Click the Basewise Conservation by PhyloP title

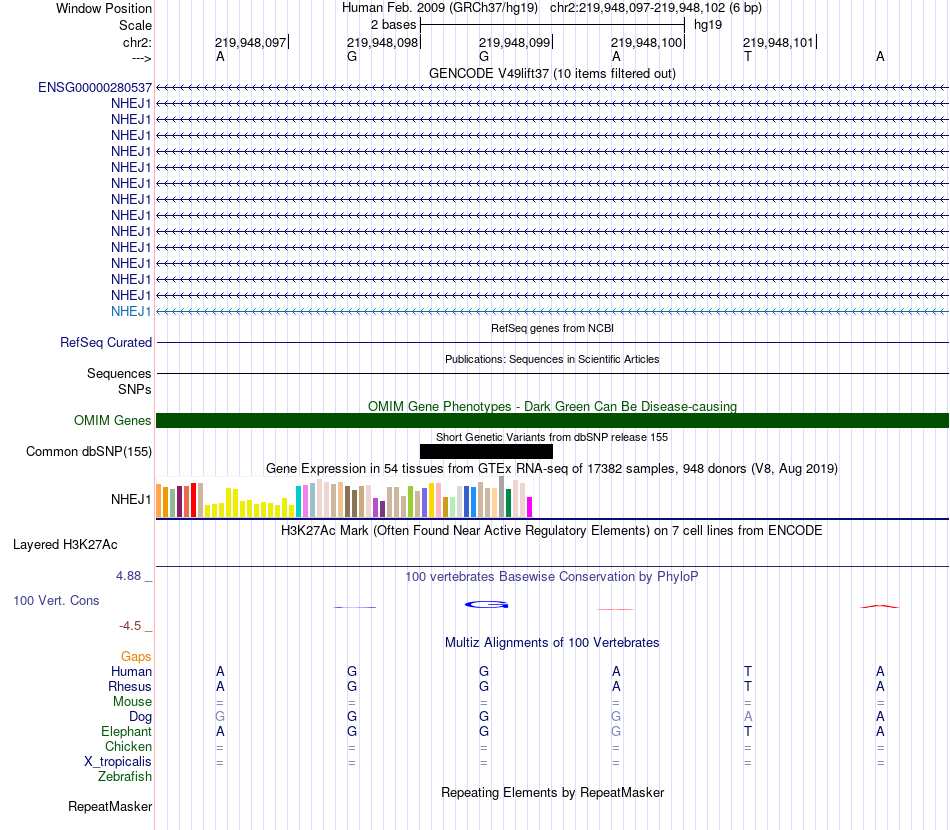[552, 577]
